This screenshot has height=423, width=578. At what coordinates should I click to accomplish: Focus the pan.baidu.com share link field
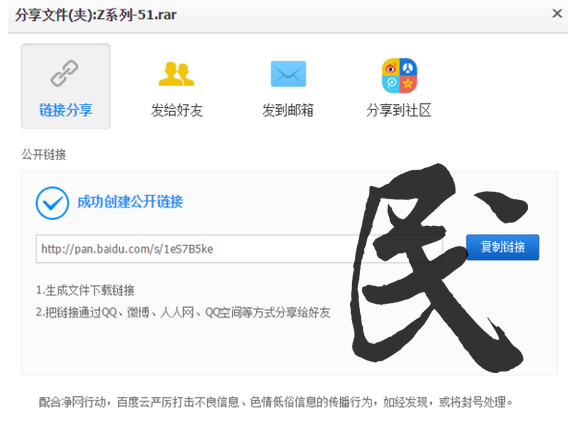point(239,249)
